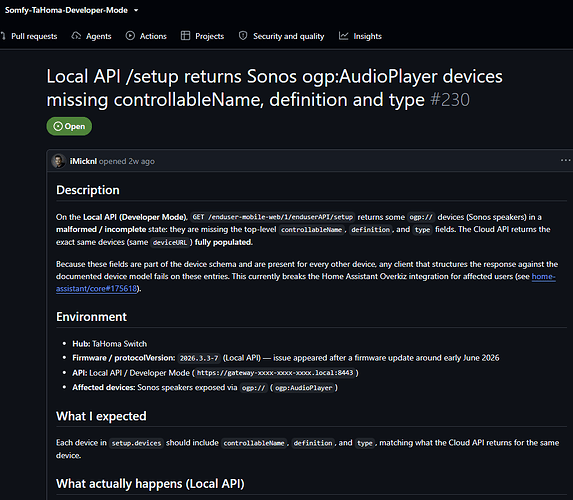Click the 'opened 2w ago' timestamp
This screenshot has height=500, width=573.
127,161
